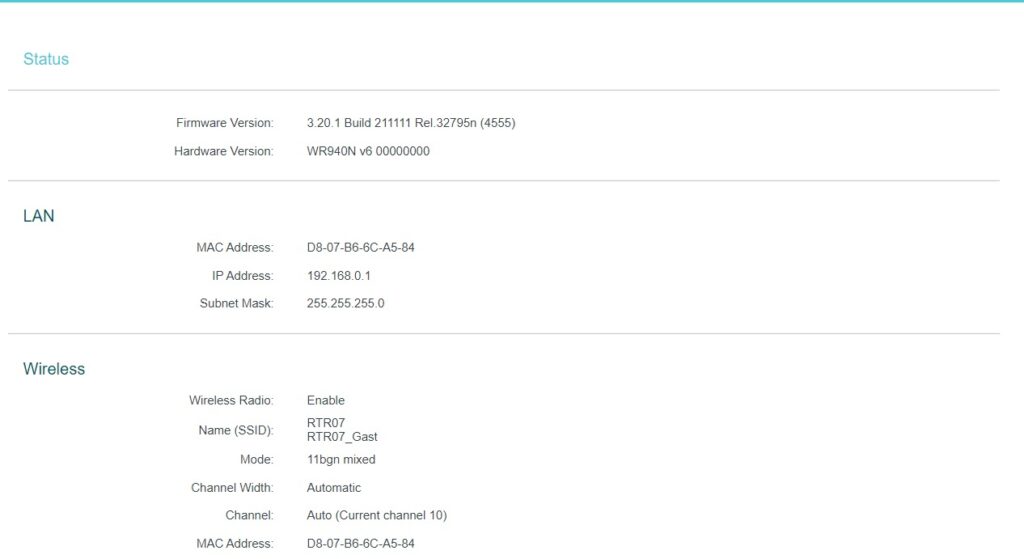This screenshot has height=559, width=1024.
Task: Click the Wireless Radio label
Action: (x=231, y=400)
